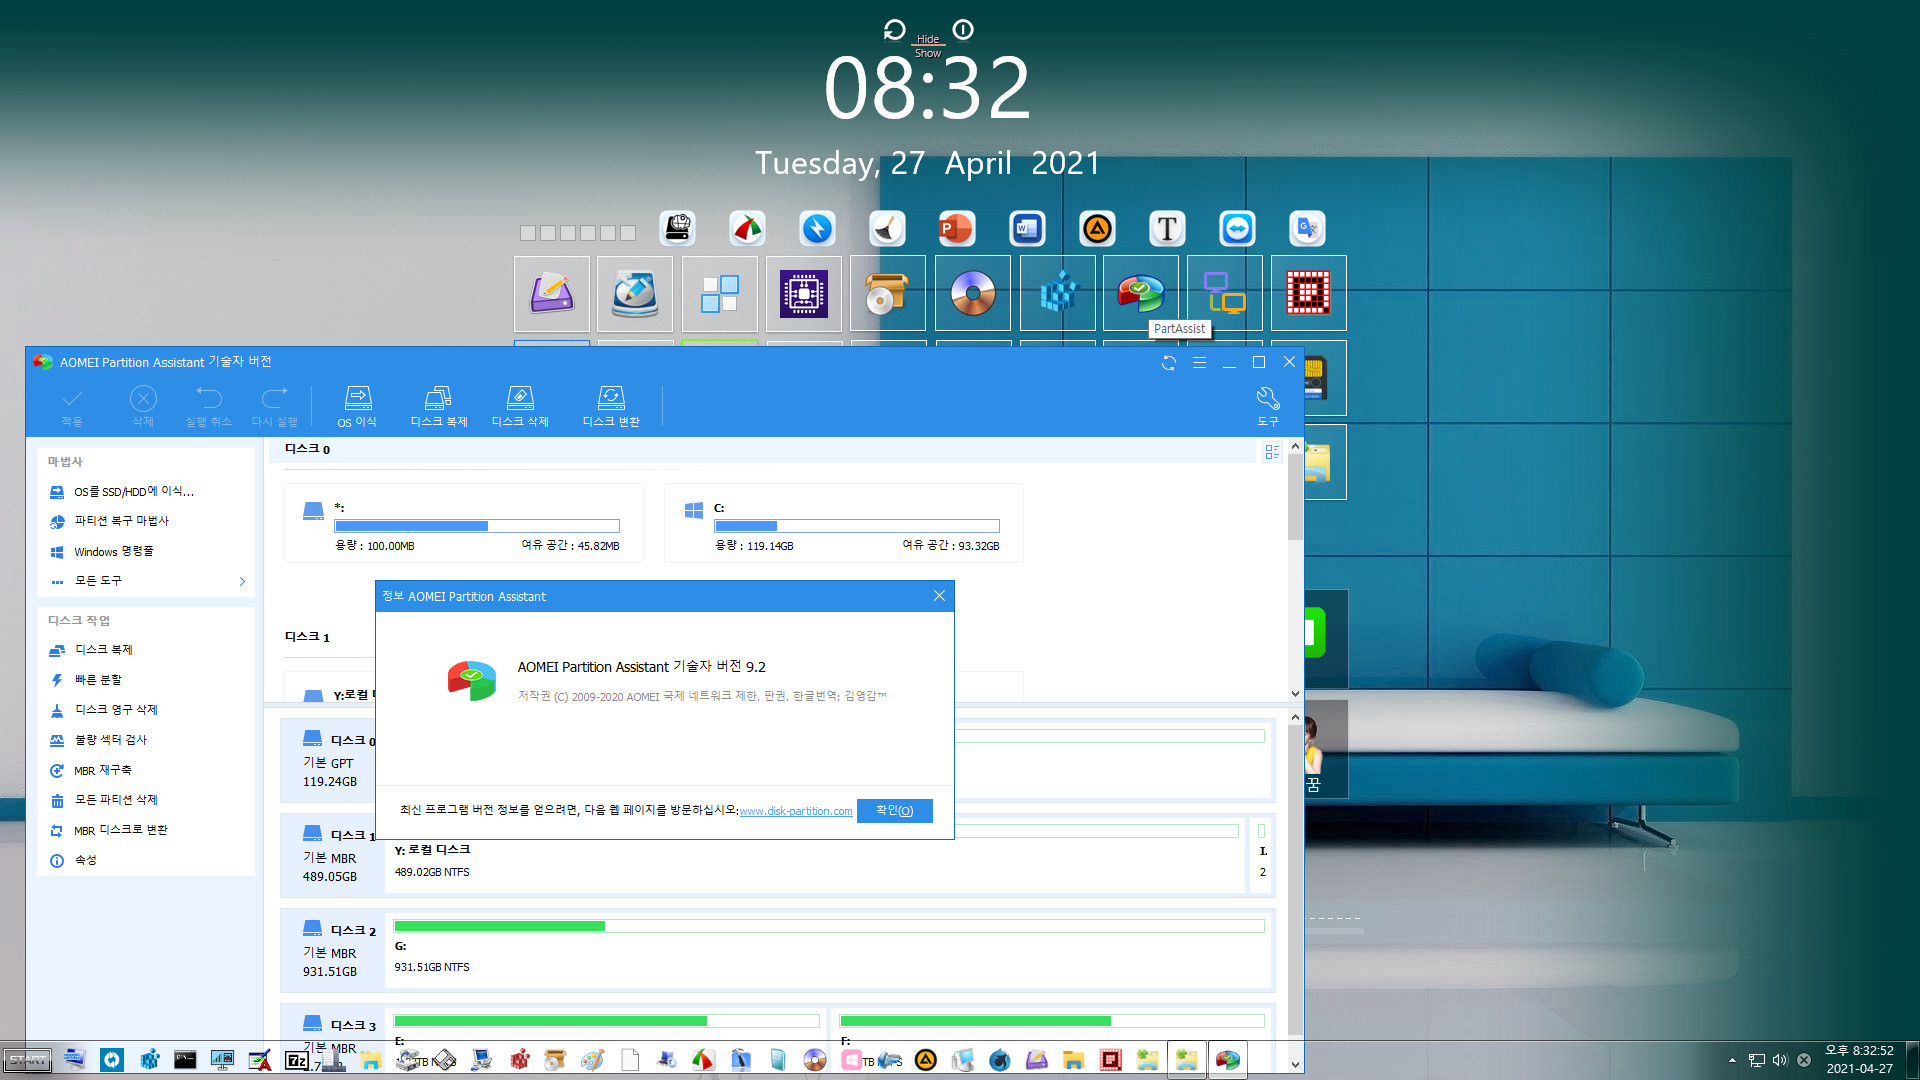Launch Word from the desktop dock

pos(1027,229)
